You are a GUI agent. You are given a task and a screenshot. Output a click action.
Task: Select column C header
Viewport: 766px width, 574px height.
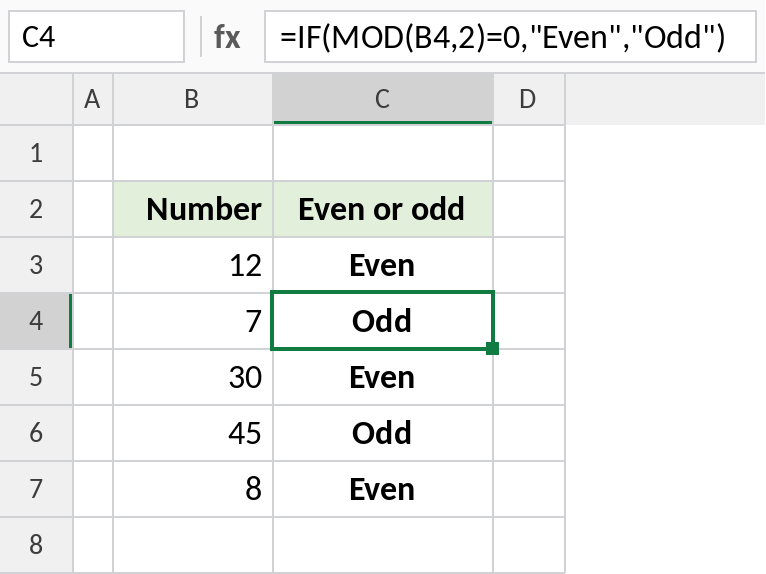click(x=383, y=99)
